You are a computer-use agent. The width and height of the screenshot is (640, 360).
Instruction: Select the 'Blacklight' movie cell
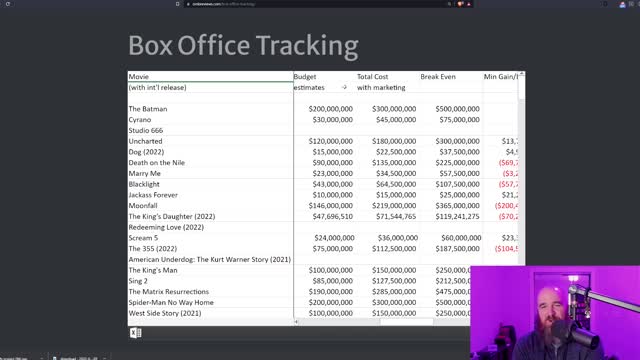pos(211,184)
